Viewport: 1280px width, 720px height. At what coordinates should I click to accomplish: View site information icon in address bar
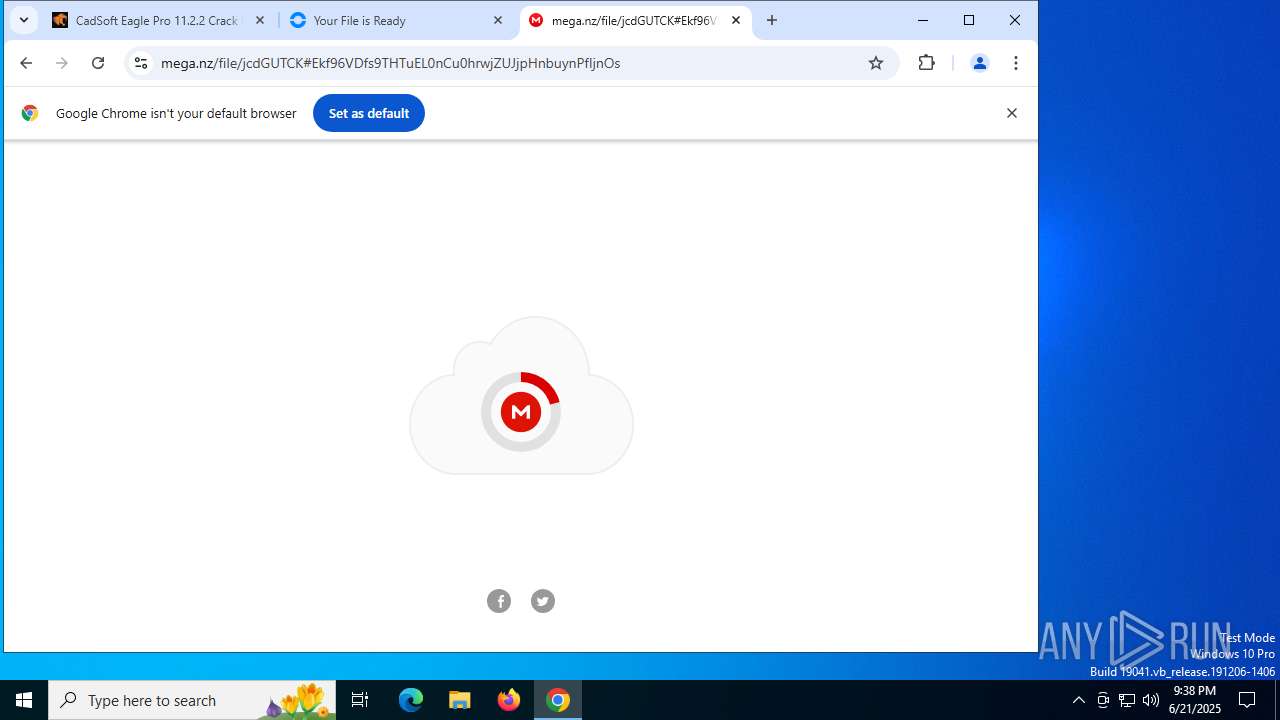(x=141, y=63)
